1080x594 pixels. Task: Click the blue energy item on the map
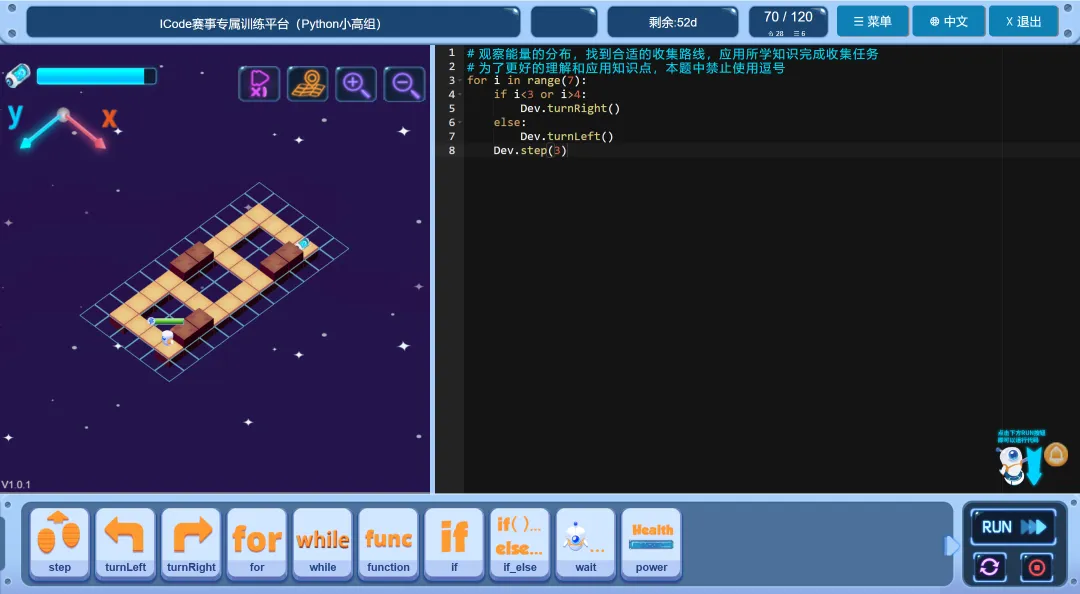[x=303, y=244]
